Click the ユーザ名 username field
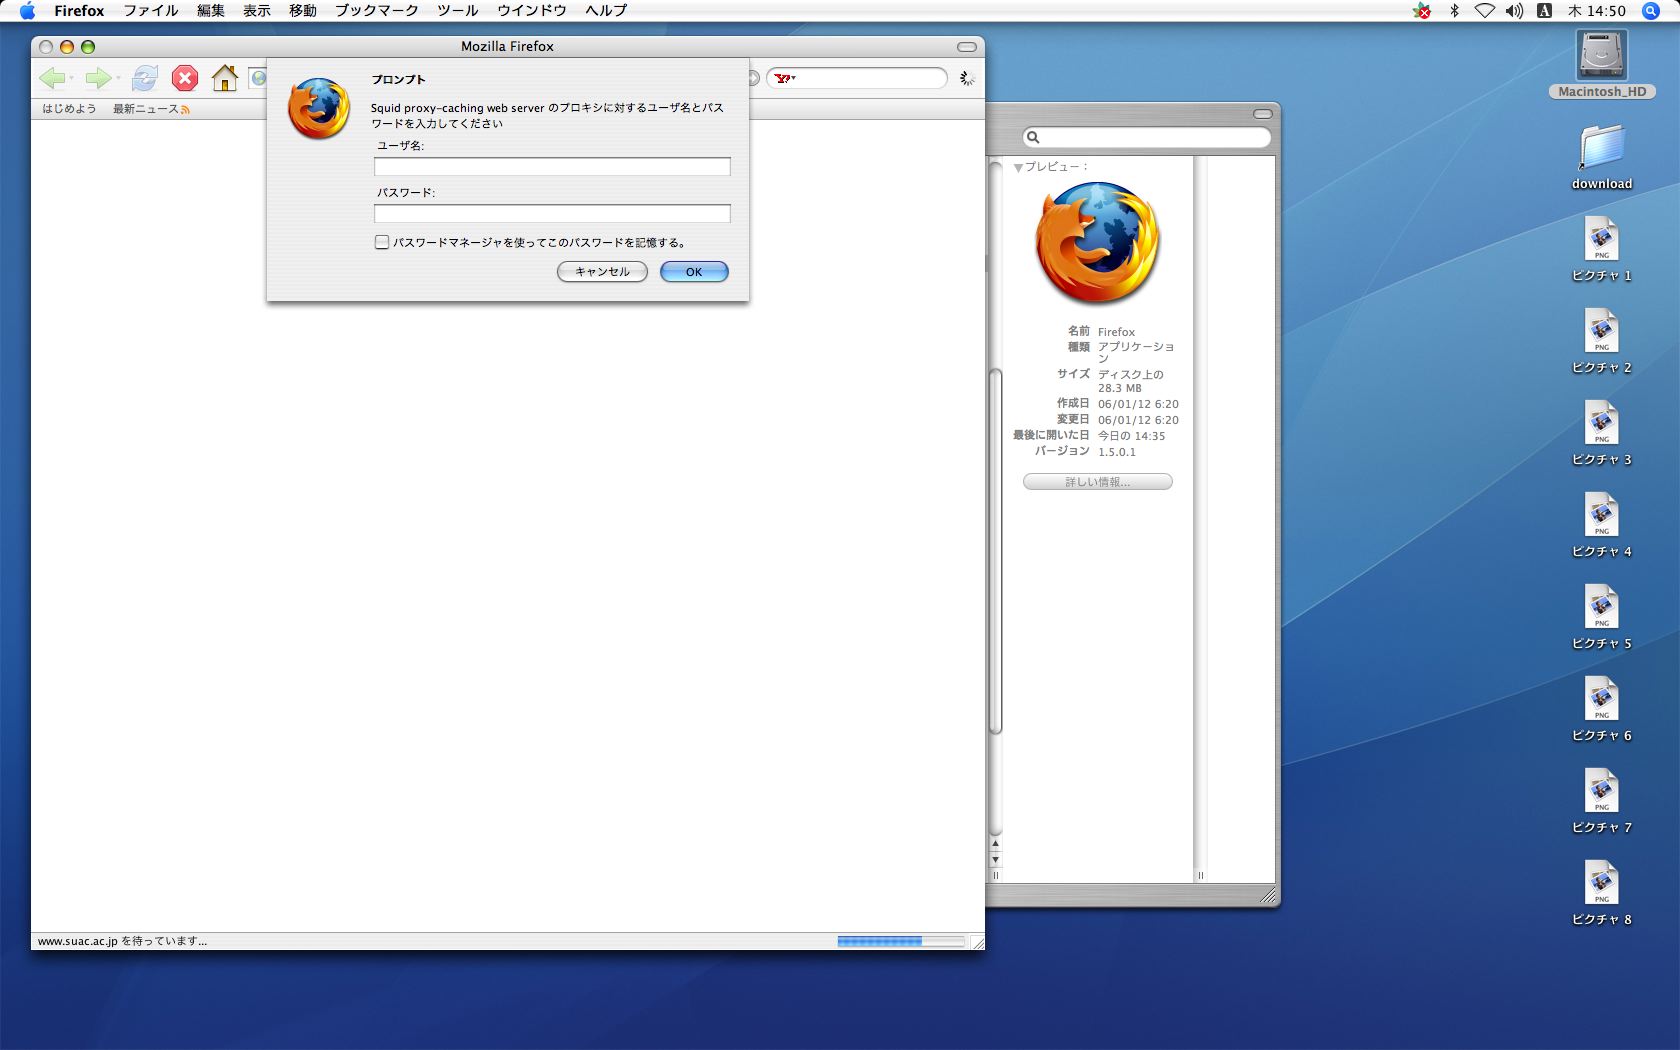 tap(552, 166)
